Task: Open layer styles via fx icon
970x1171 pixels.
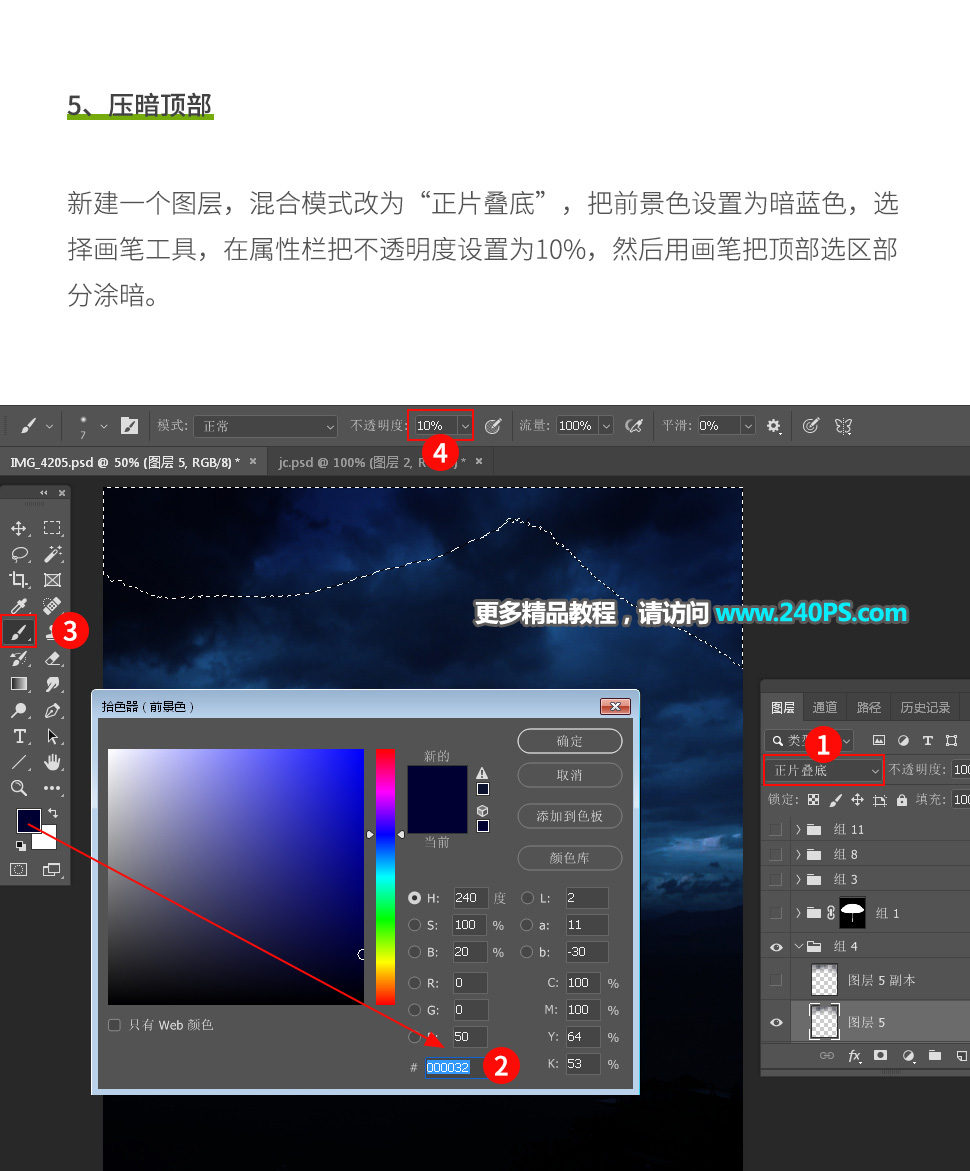Action: coord(855,1055)
